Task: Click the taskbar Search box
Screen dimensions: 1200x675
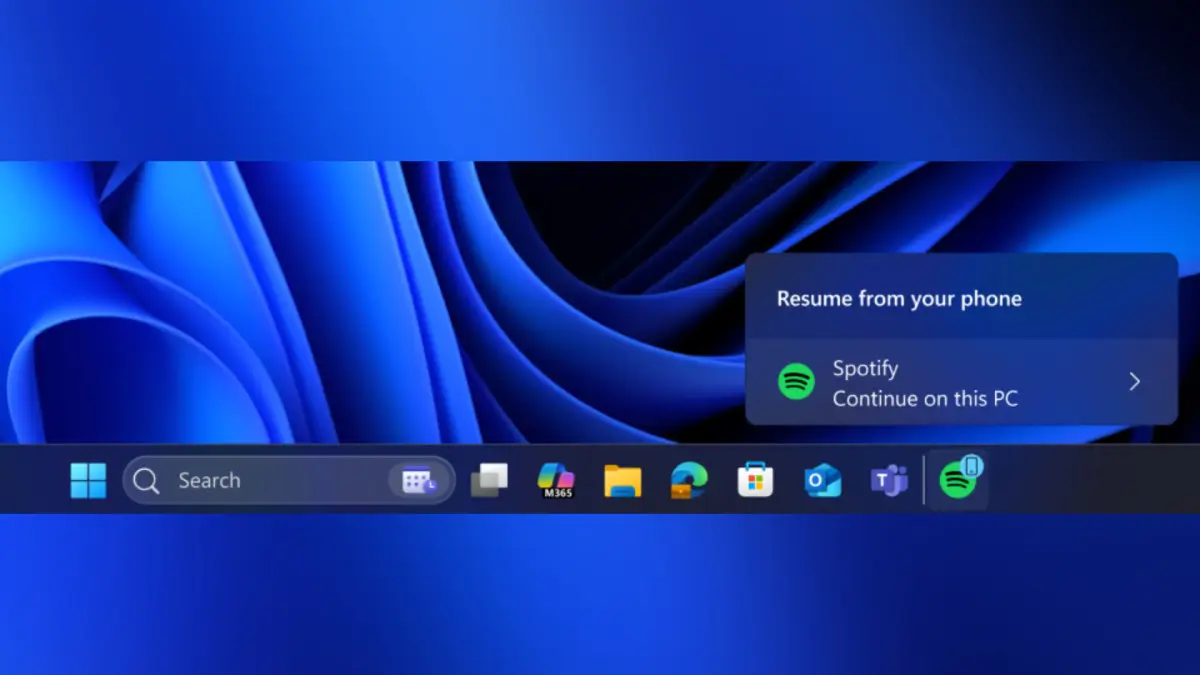Action: 289,481
